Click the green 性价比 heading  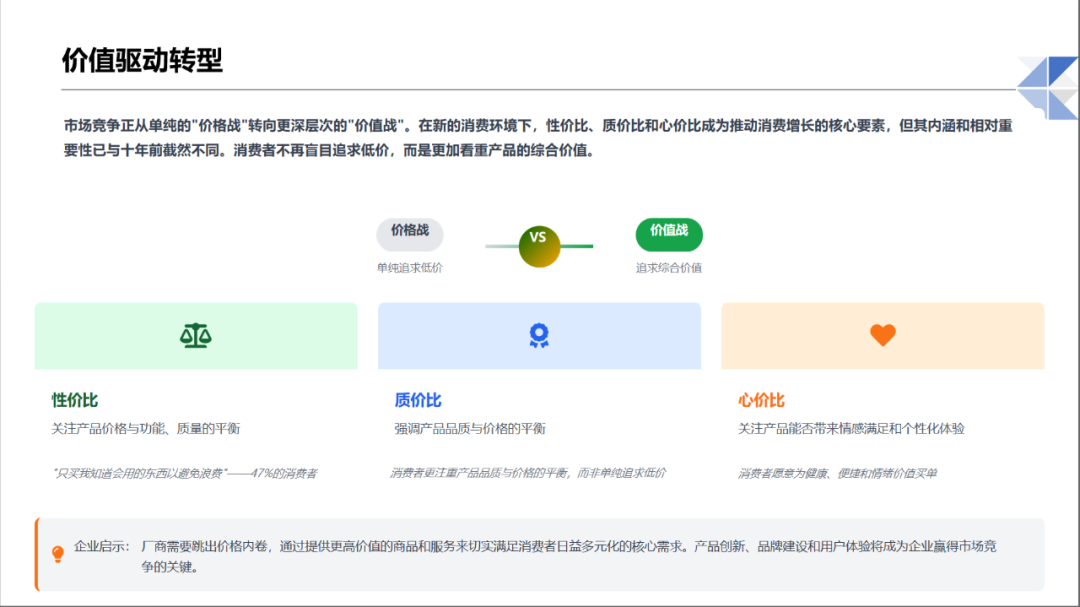tap(75, 400)
